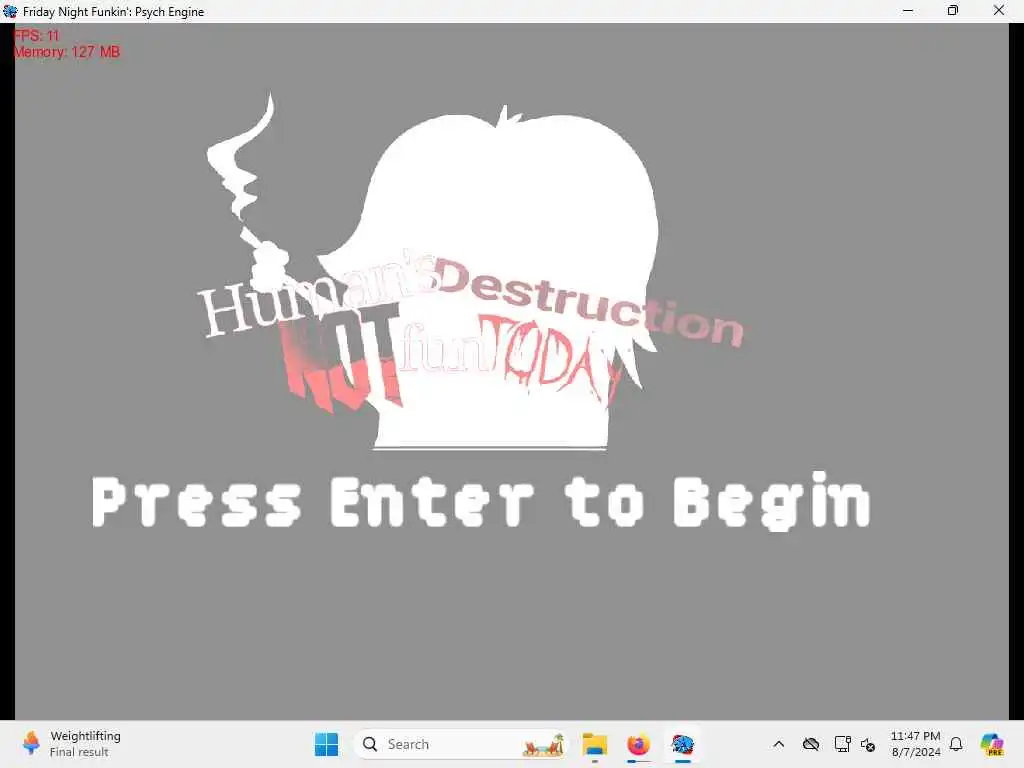Click the muted volume tray icon

click(x=868, y=744)
